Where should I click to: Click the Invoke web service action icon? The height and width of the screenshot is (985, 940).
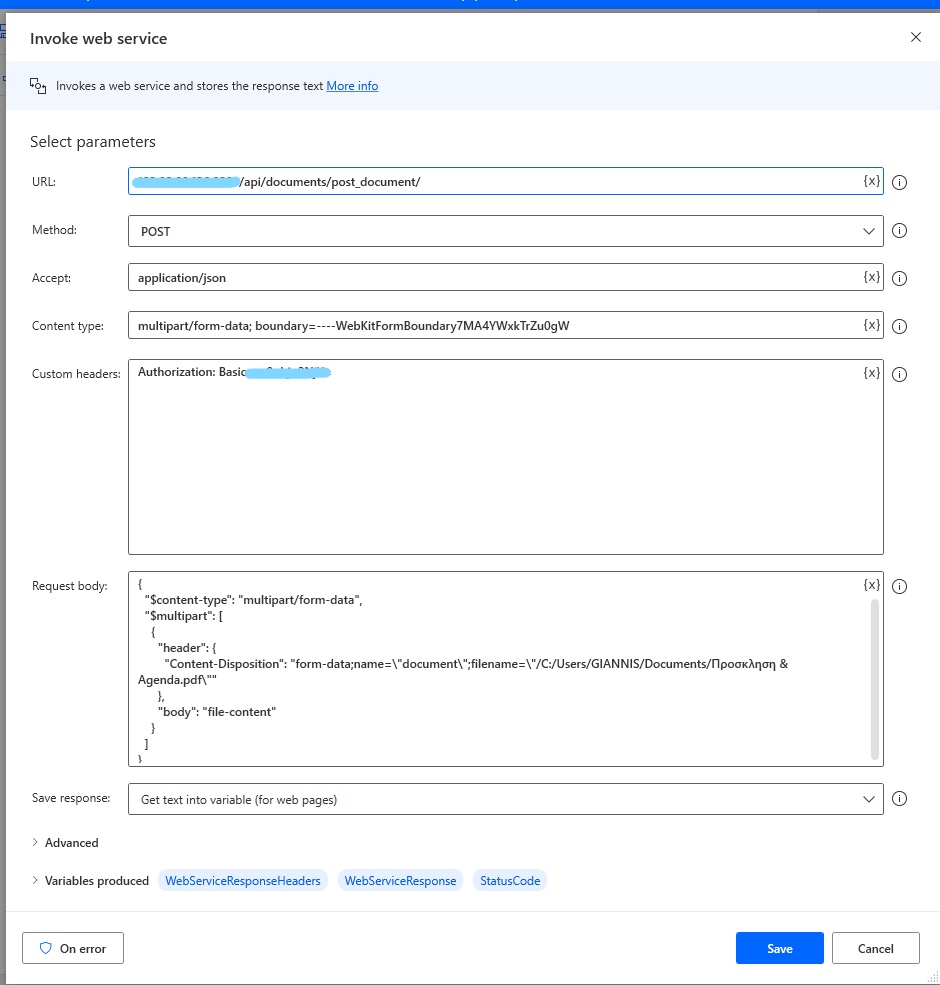point(38,86)
